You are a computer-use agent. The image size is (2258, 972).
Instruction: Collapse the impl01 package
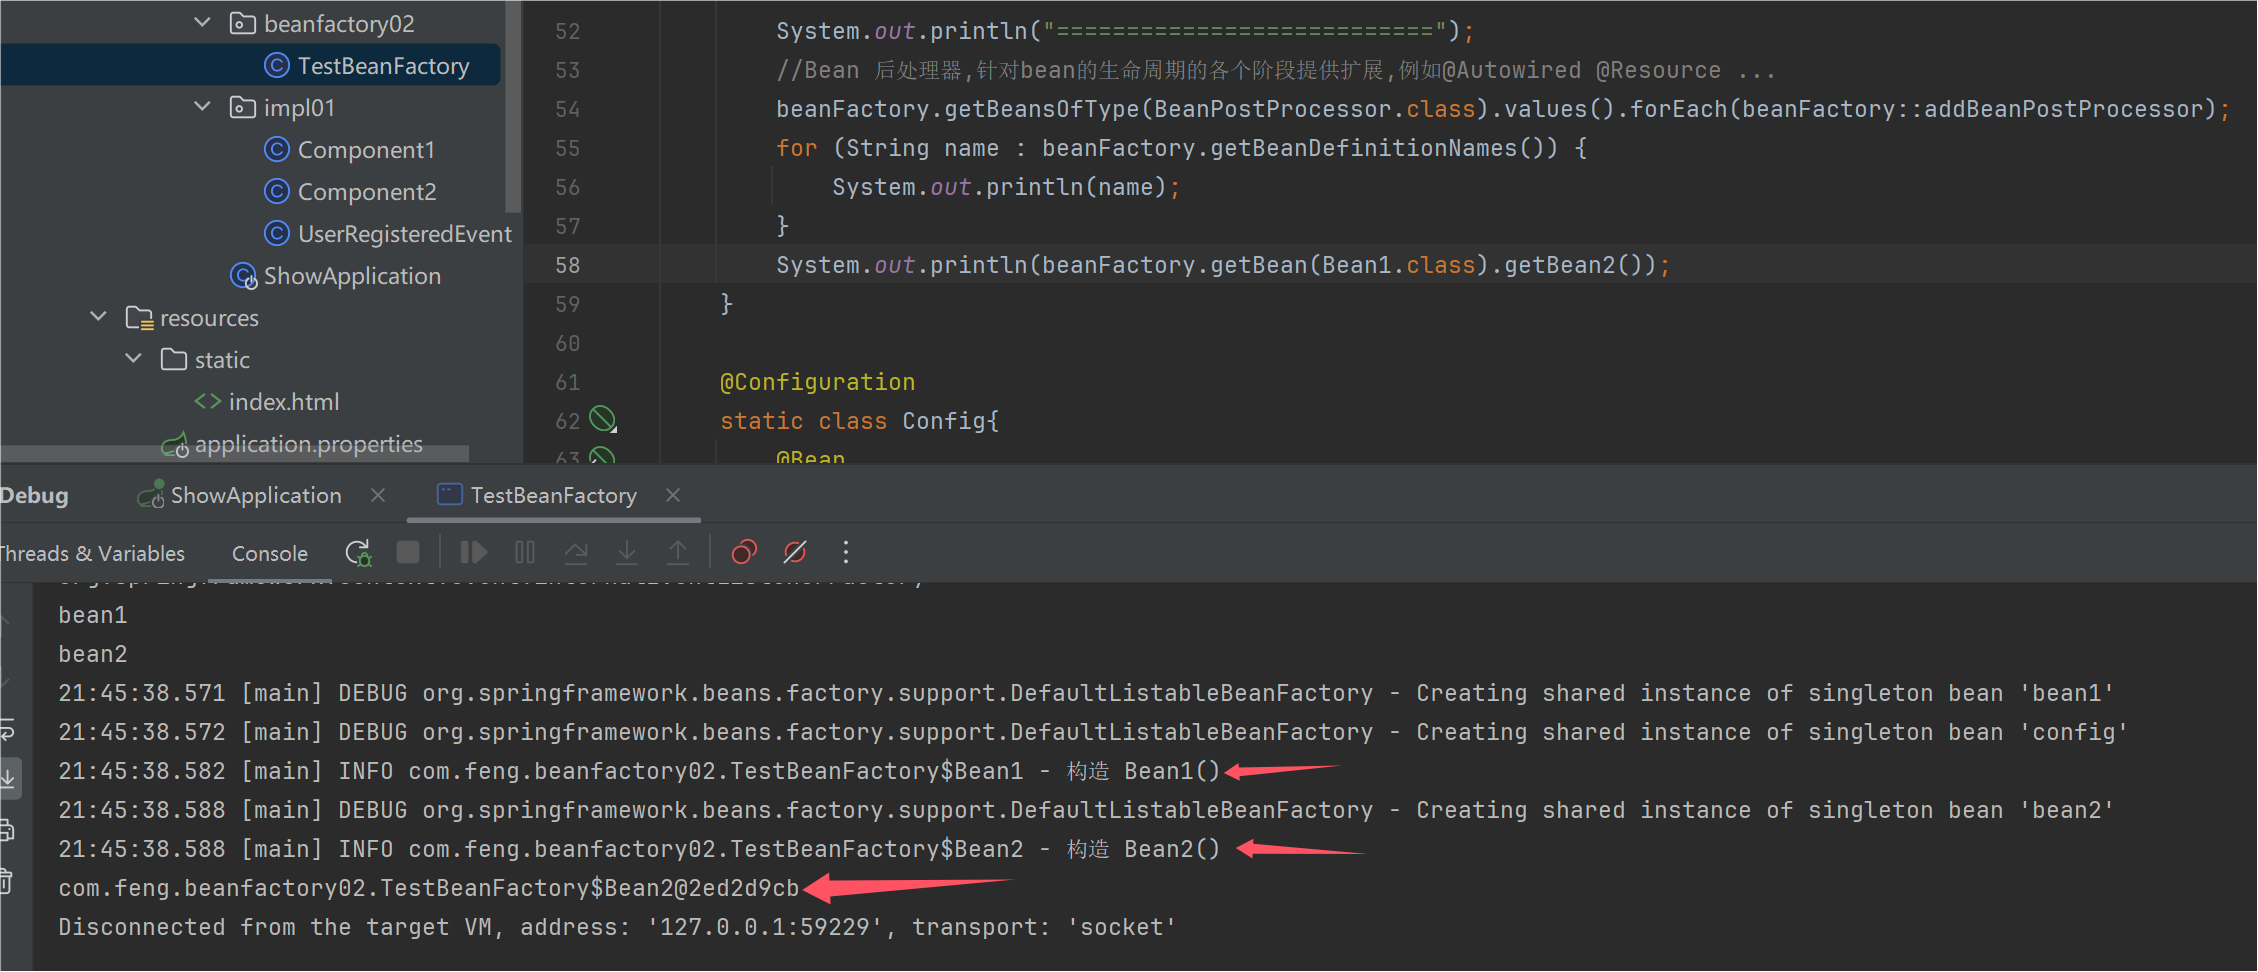(x=202, y=106)
